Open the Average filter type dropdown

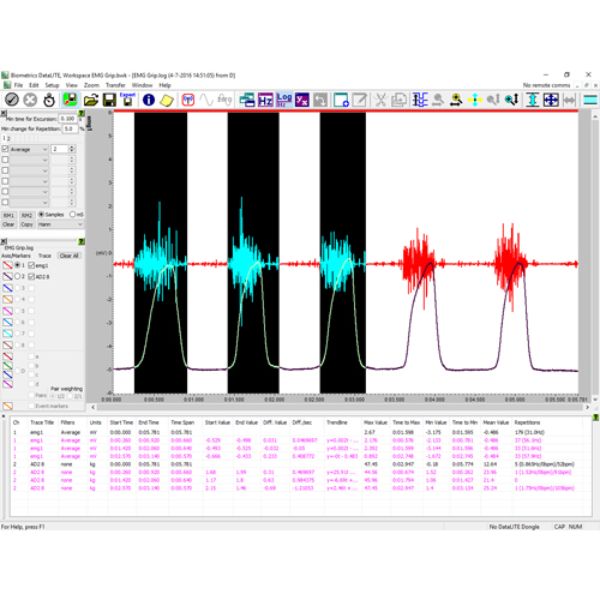tap(29, 149)
